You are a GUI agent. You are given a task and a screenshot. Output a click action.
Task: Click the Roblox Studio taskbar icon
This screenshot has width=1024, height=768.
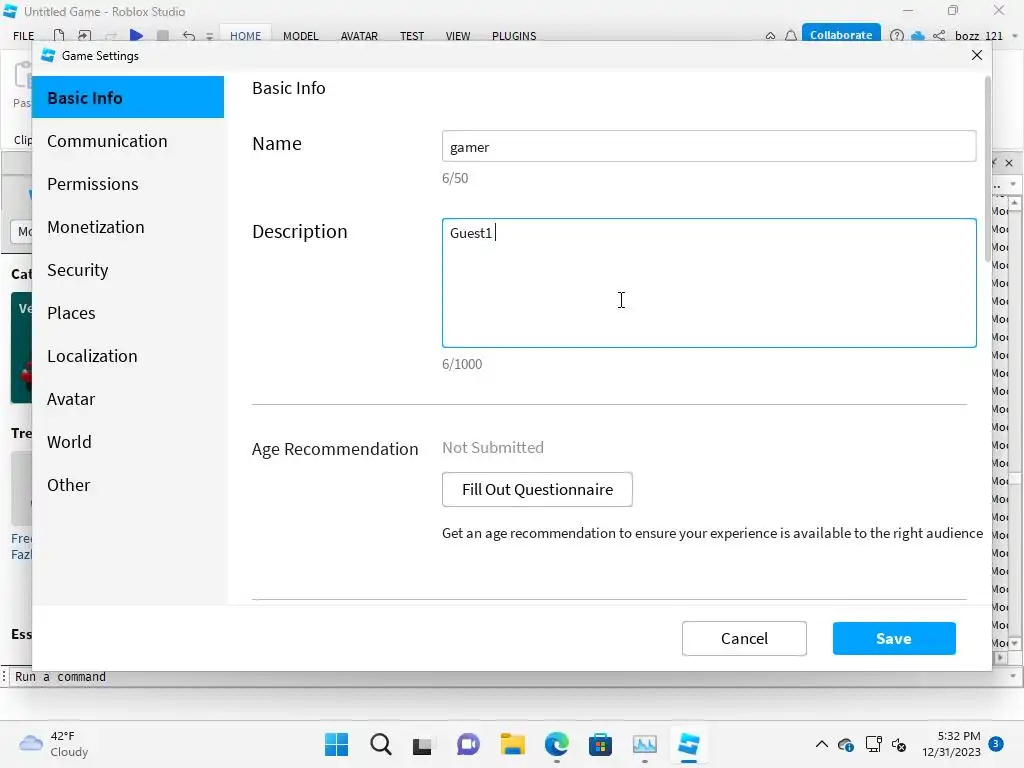[689, 744]
